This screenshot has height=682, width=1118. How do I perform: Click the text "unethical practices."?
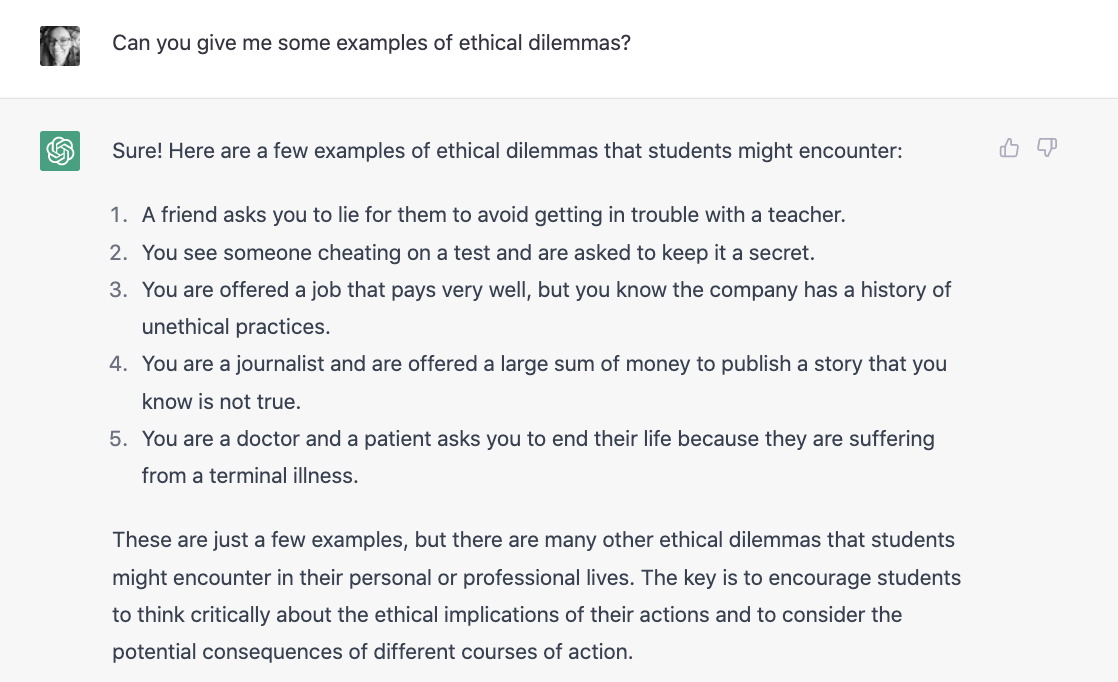click(236, 327)
